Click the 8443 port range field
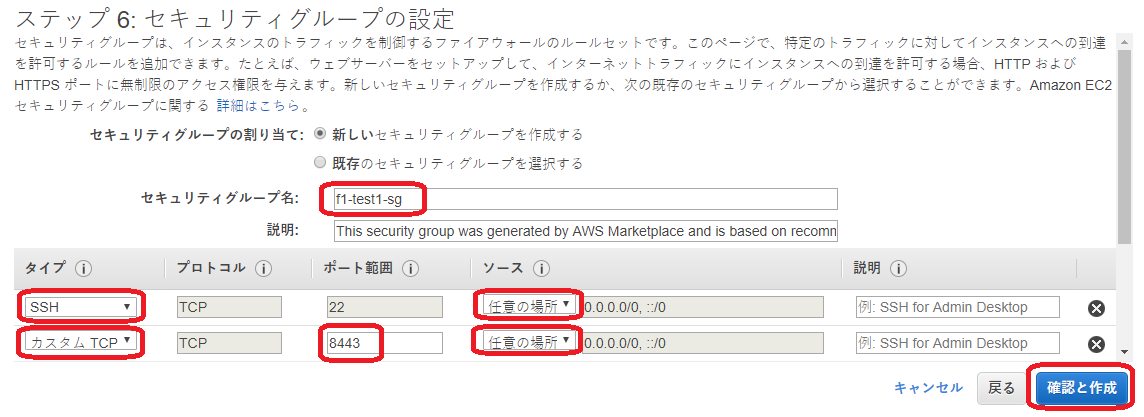1144x417 pixels. 384,343
